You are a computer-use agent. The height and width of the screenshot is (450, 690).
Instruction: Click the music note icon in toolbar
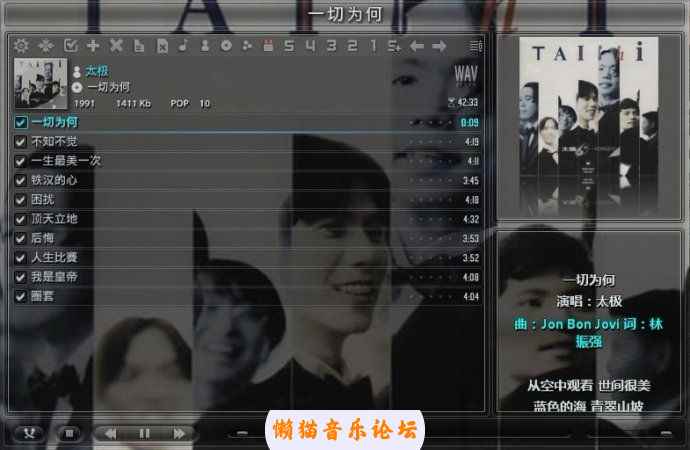(x=183, y=46)
